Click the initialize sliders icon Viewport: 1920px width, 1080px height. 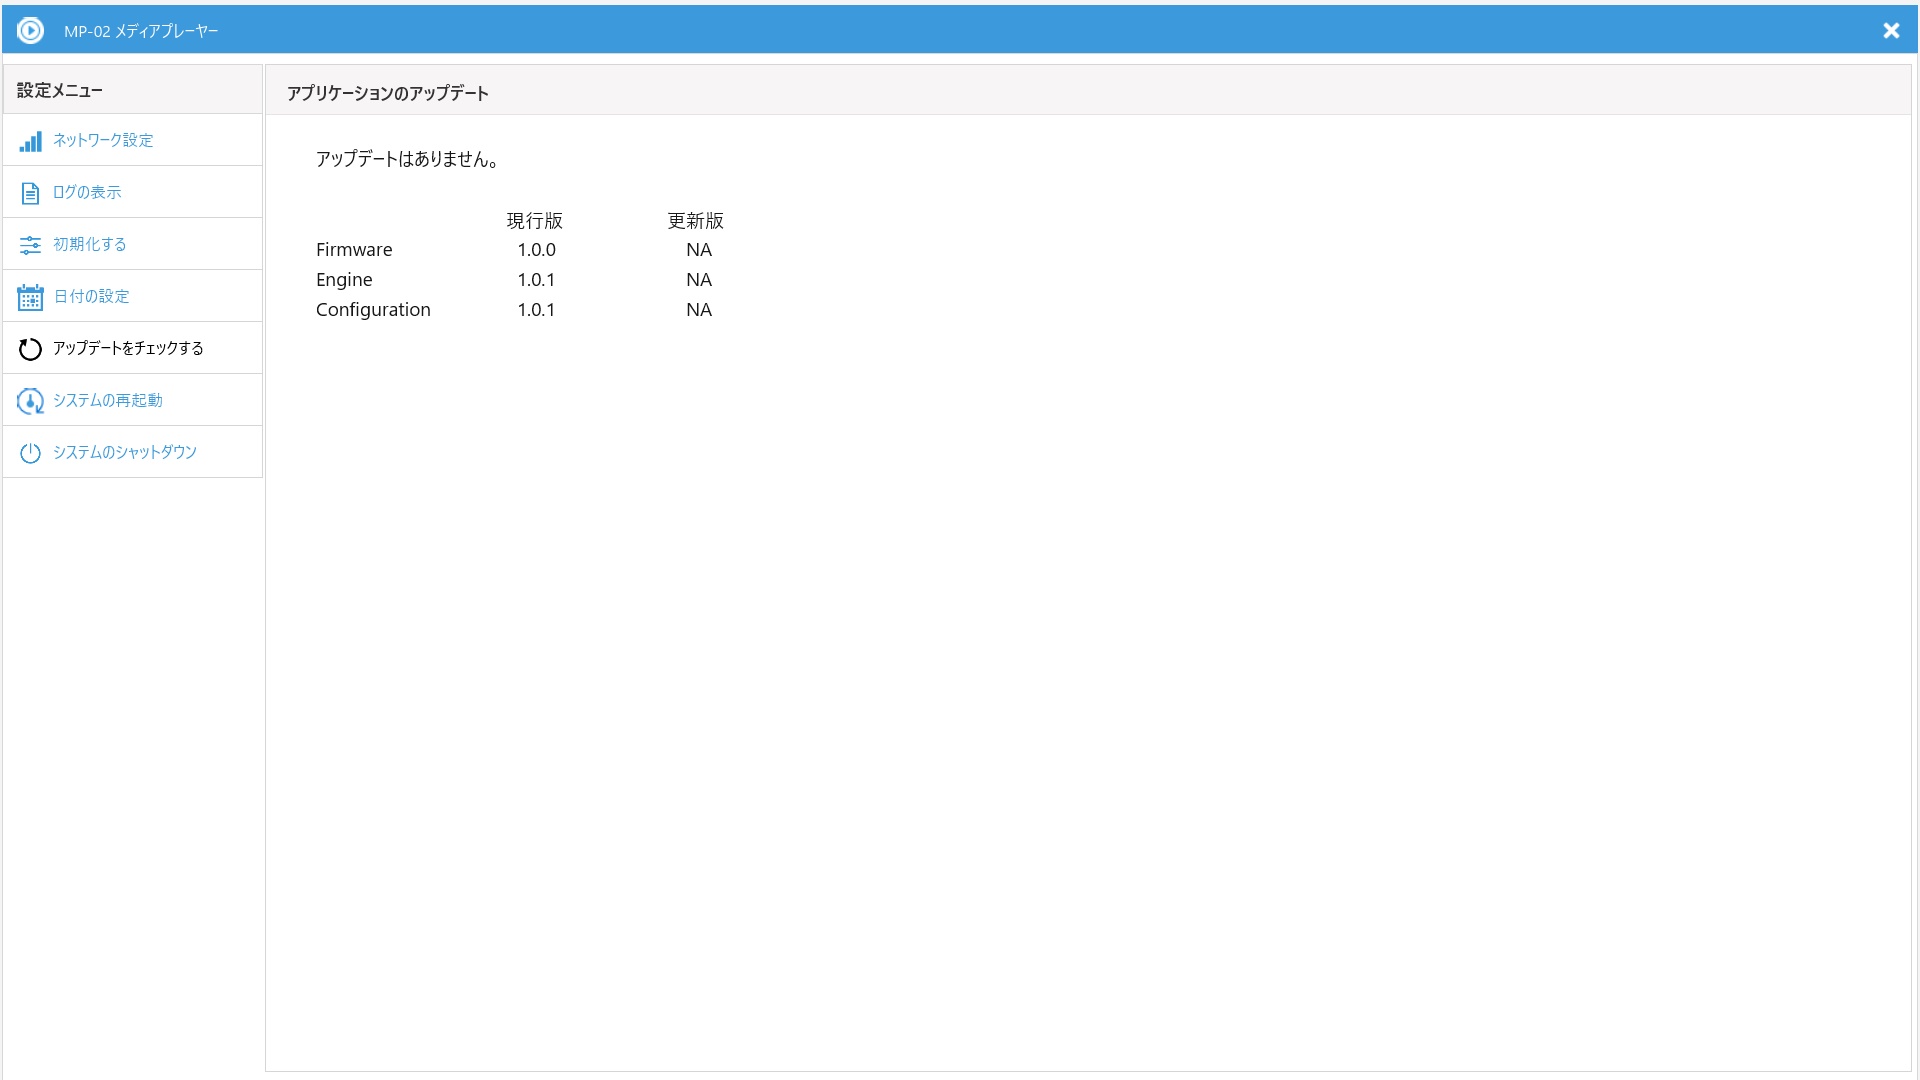[x=30, y=245]
